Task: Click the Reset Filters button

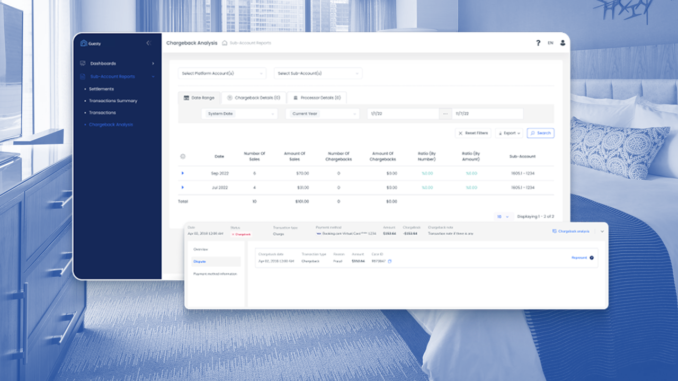Action: pos(473,133)
